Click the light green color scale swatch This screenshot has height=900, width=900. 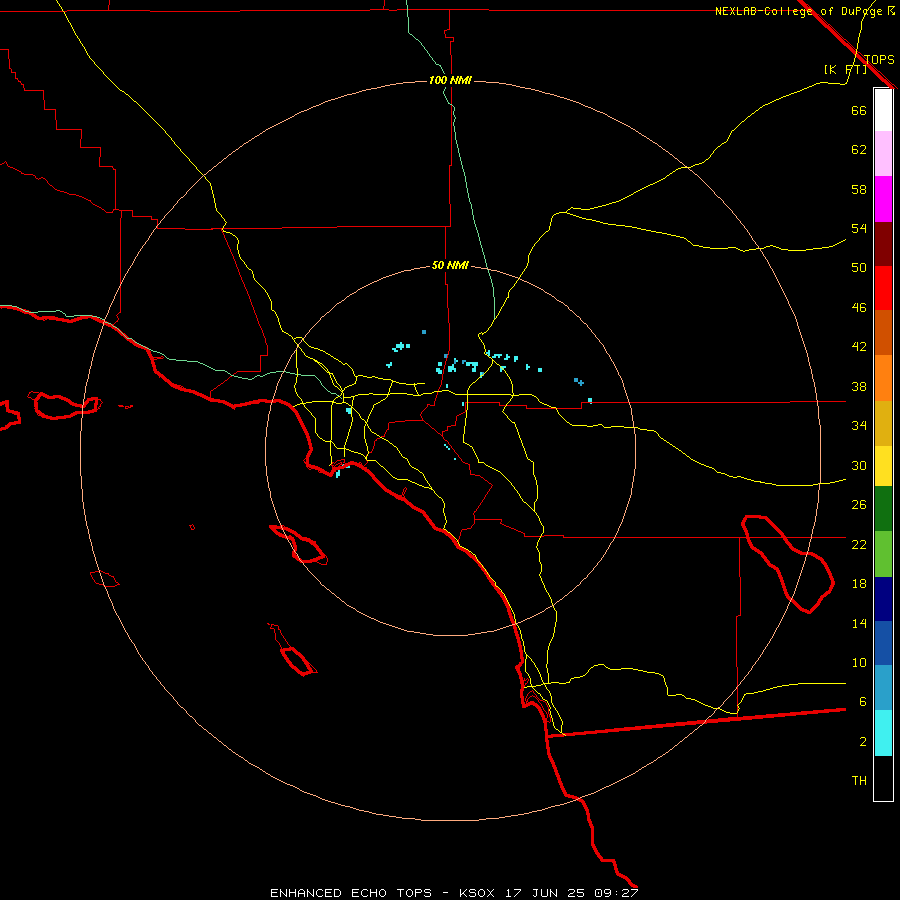(x=883, y=554)
